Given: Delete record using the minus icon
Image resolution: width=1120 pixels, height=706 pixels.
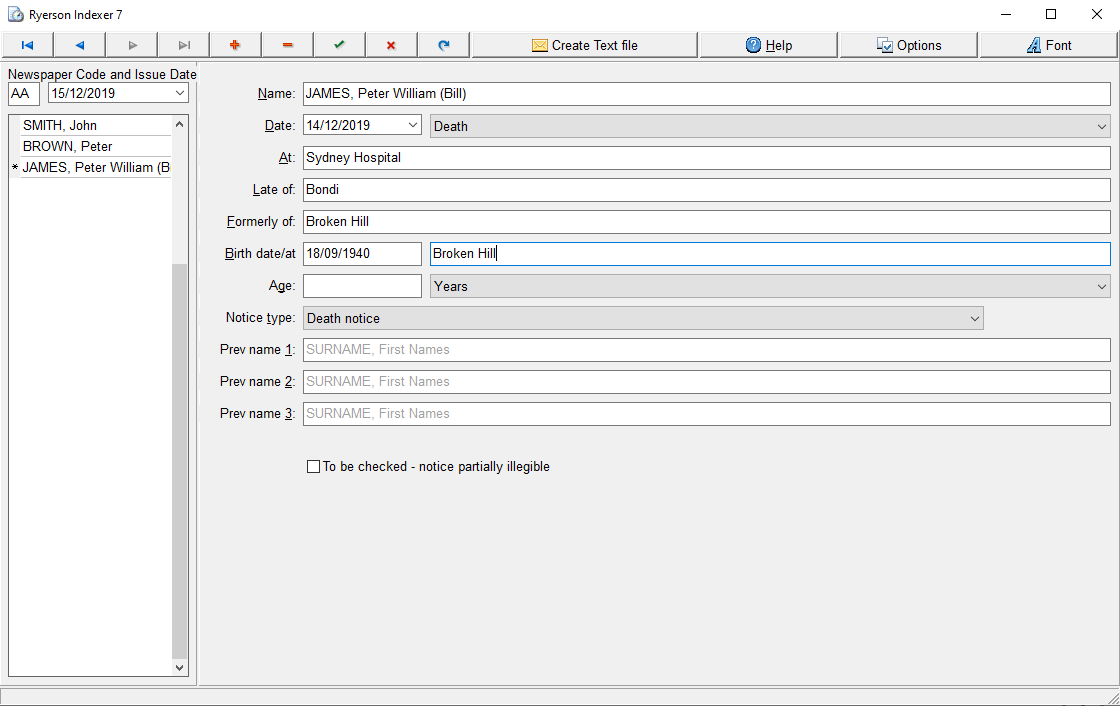Looking at the screenshot, I should [287, 45].
